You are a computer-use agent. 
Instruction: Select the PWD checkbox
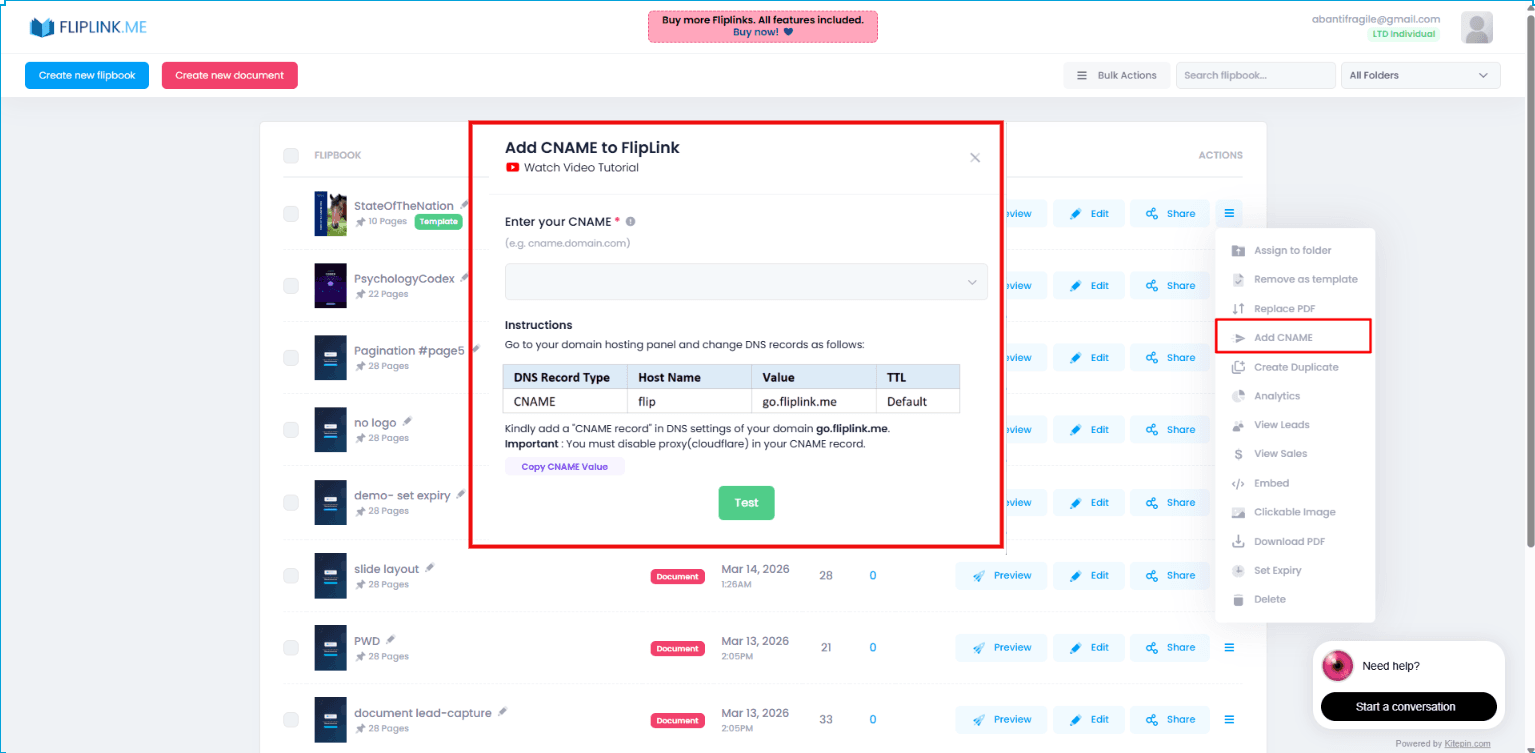291,647
